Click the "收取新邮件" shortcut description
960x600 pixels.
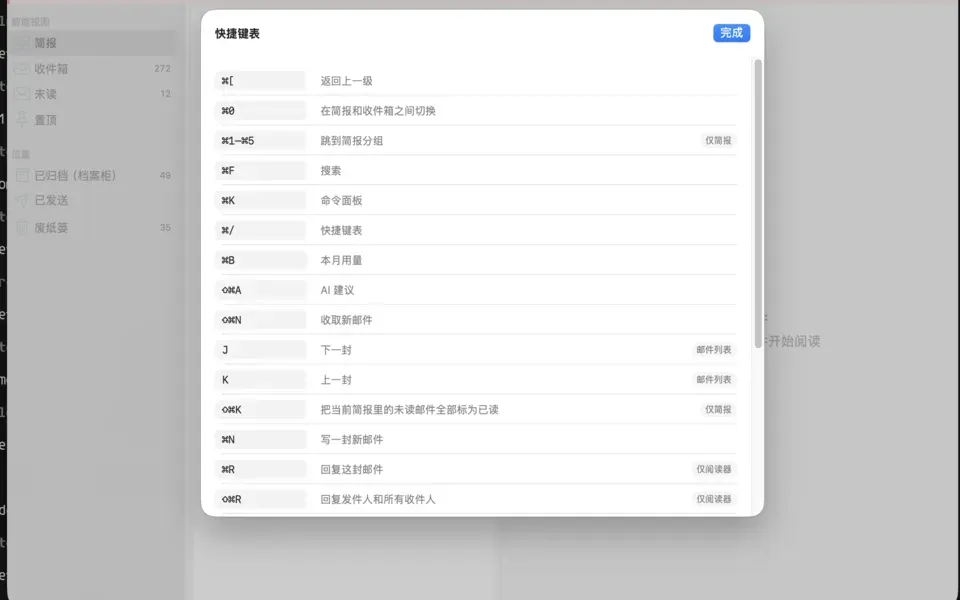(347, 320)
